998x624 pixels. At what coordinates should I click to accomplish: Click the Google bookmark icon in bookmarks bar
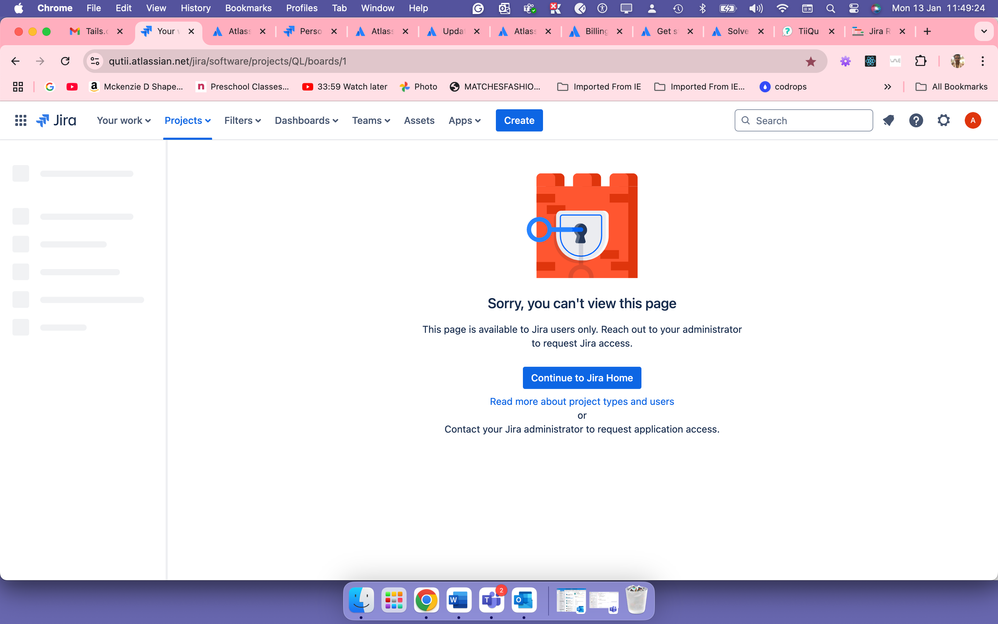pyautogui.click(x=49, y=86)
